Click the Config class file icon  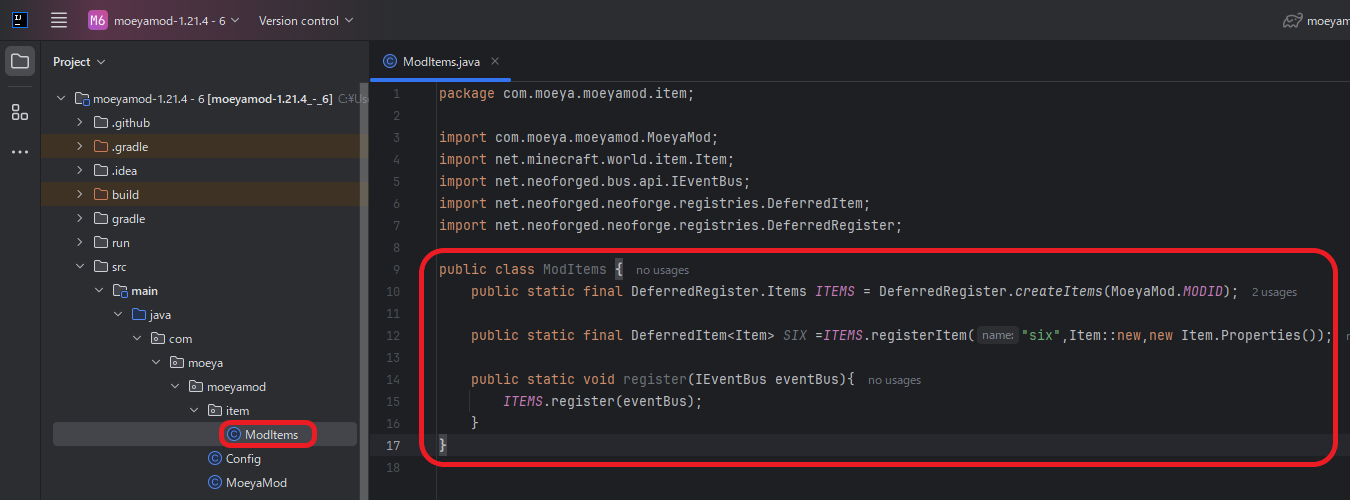click(215, 459)
